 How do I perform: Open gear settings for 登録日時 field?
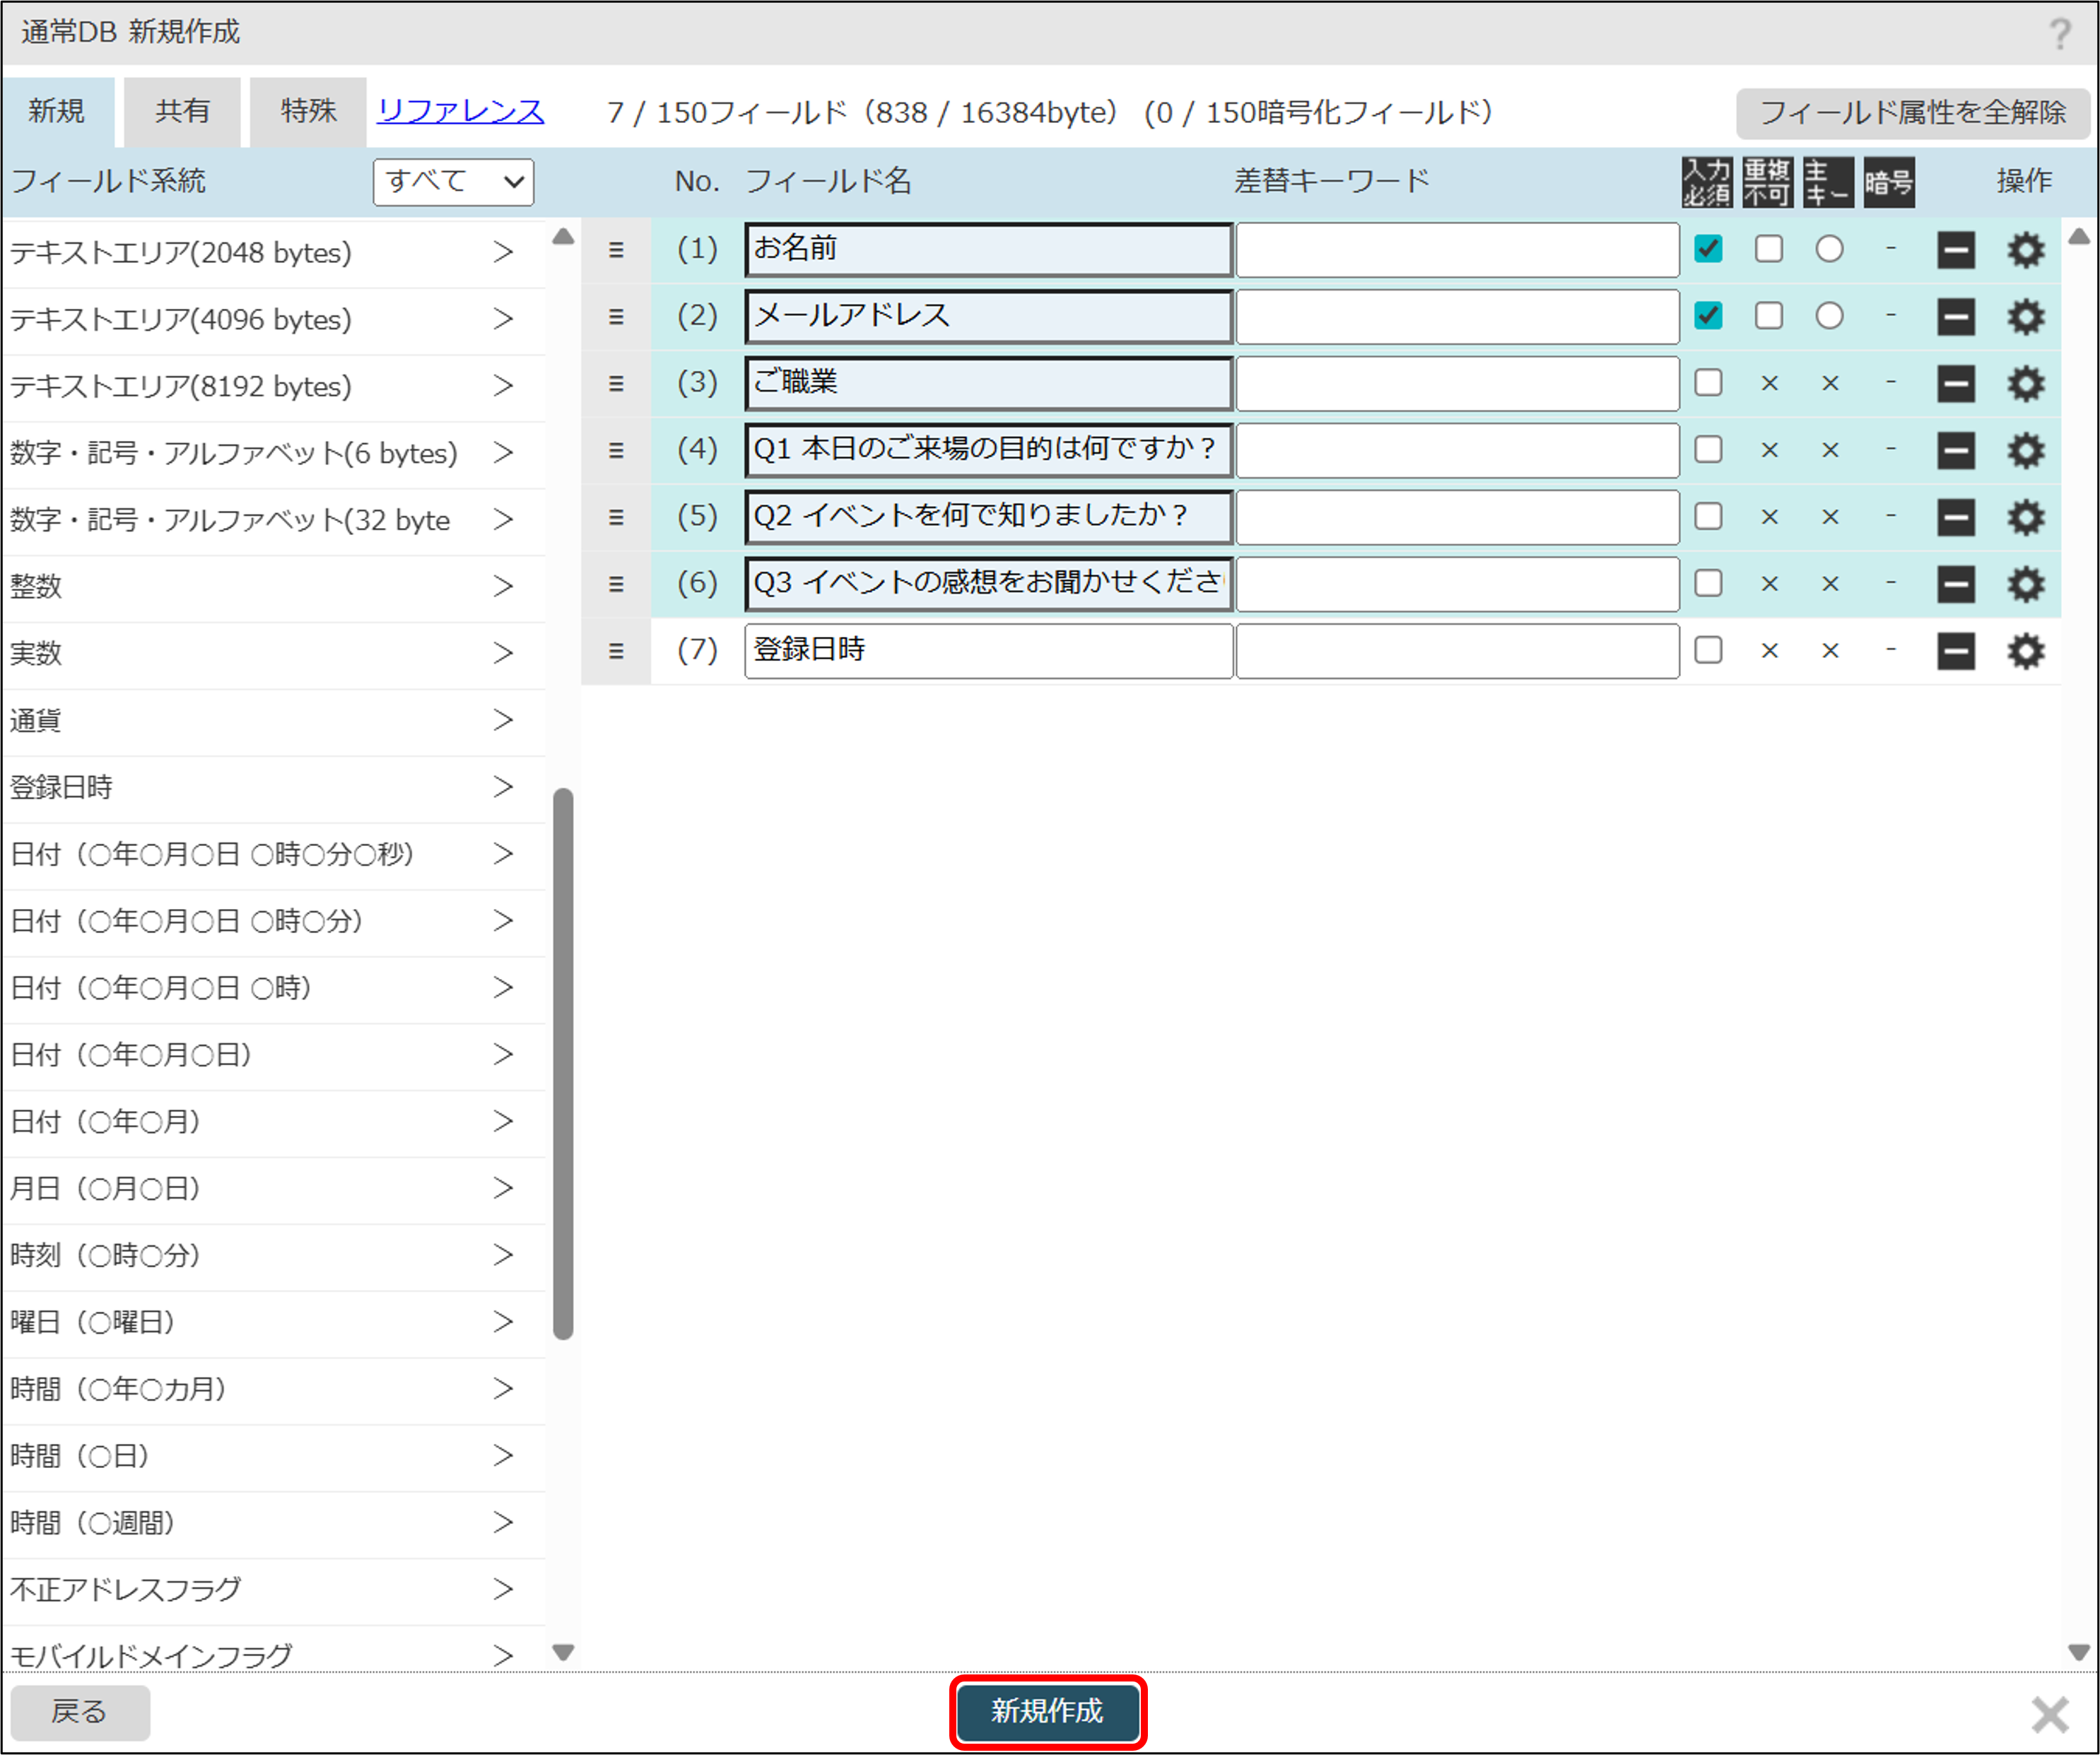pyautogui.click(x=2025, y=651)
